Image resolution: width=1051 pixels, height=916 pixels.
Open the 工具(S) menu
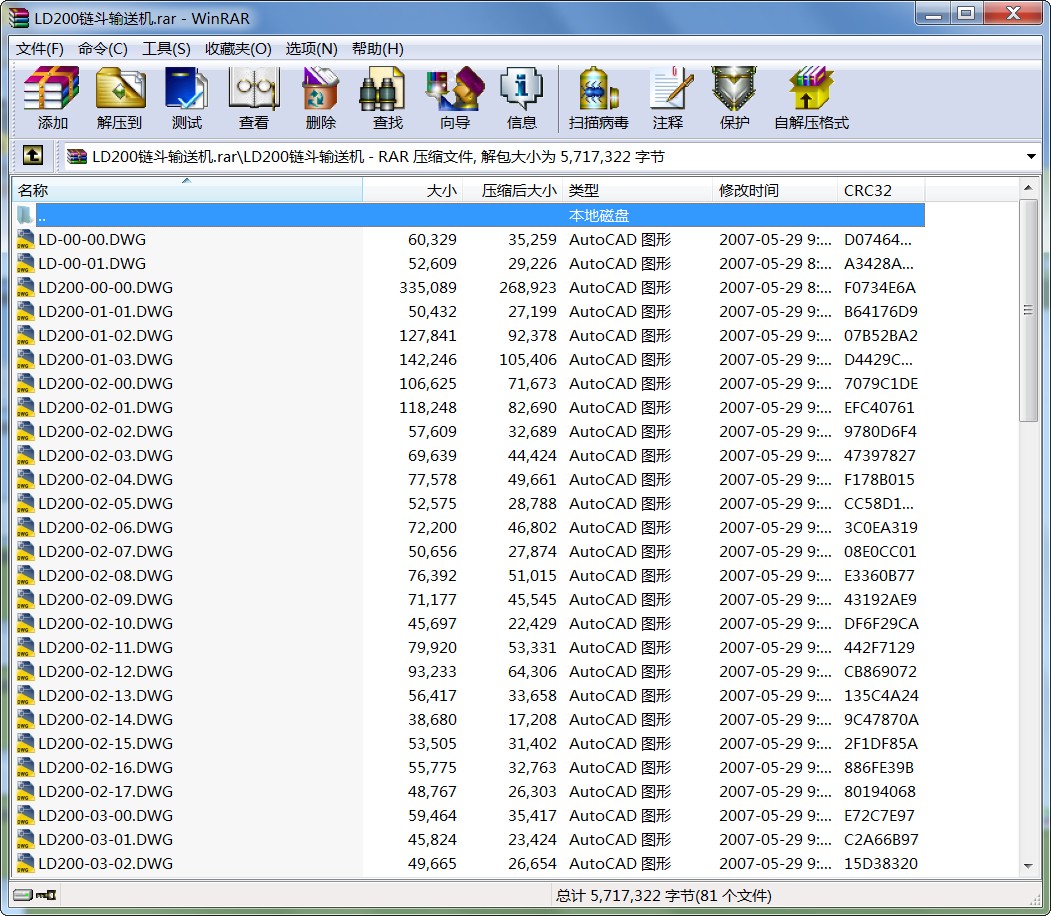pyautogui.click(x=166, y=49)
